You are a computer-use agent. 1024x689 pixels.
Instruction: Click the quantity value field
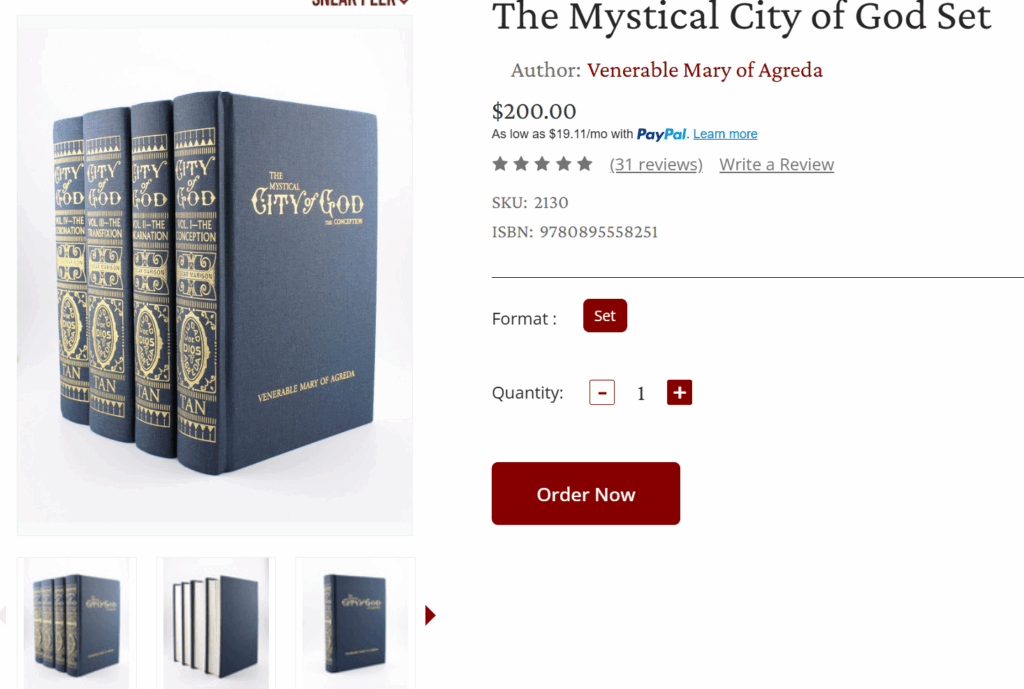641,393
